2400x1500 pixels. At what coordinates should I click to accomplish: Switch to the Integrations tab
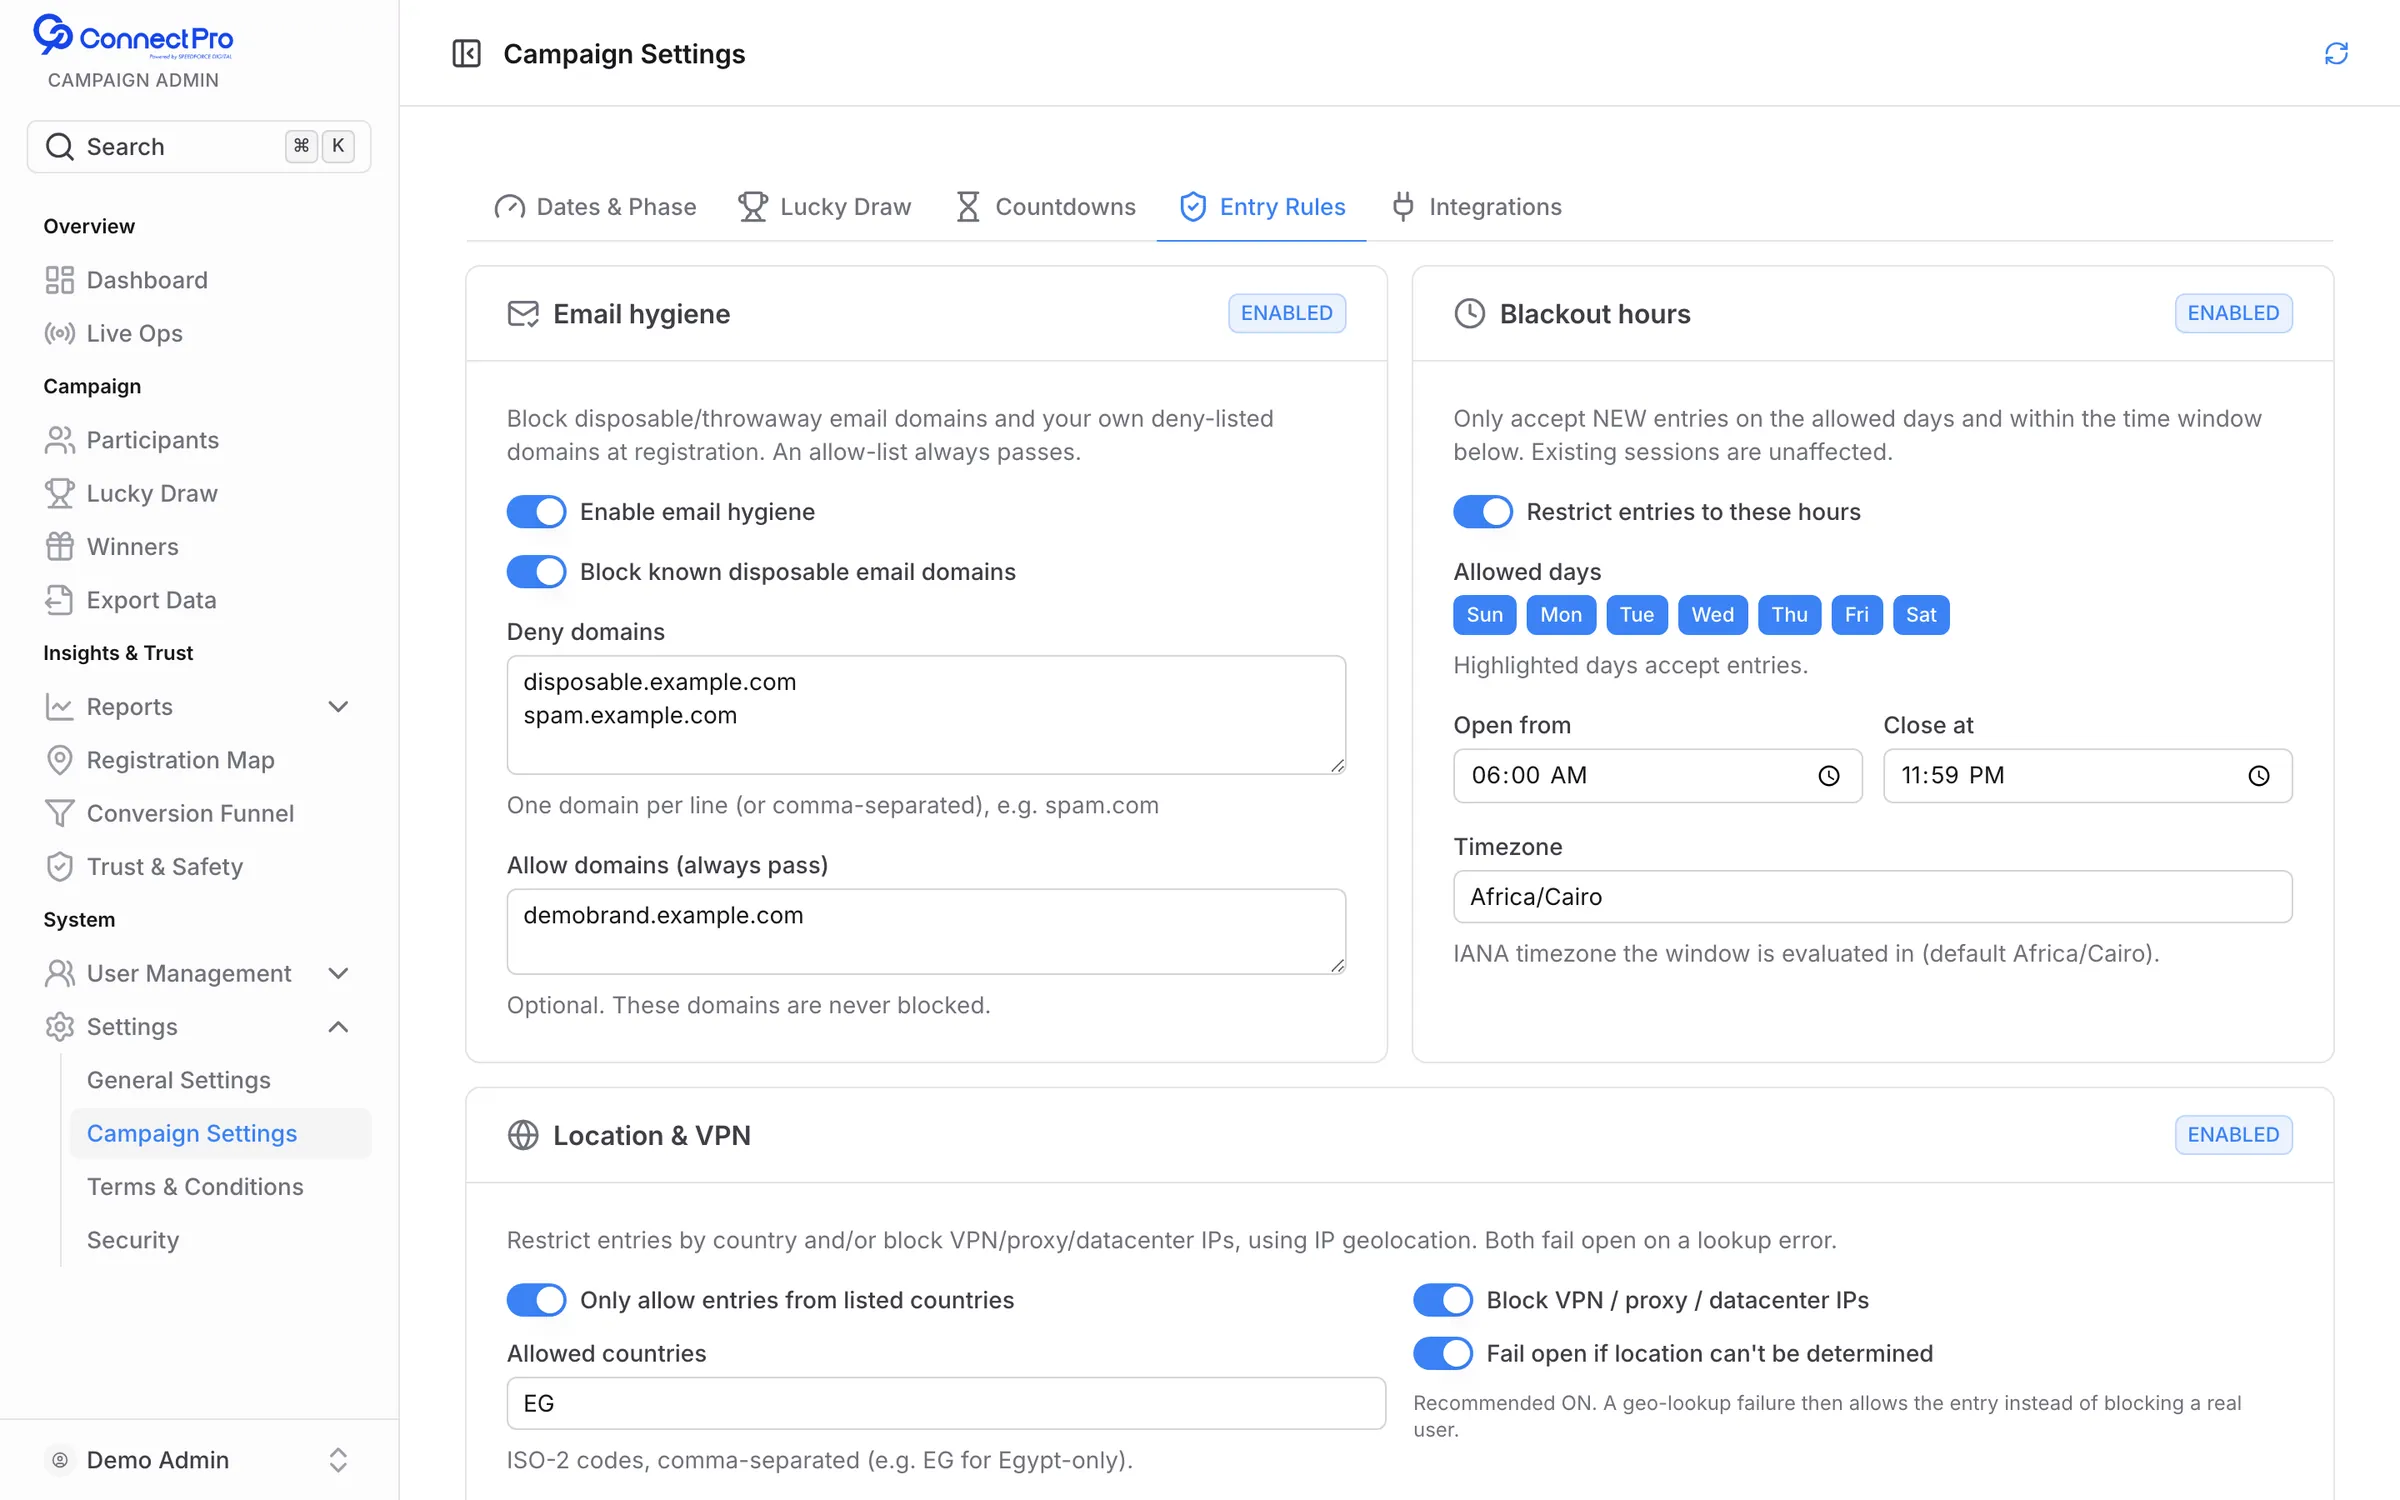(1477, 207)
